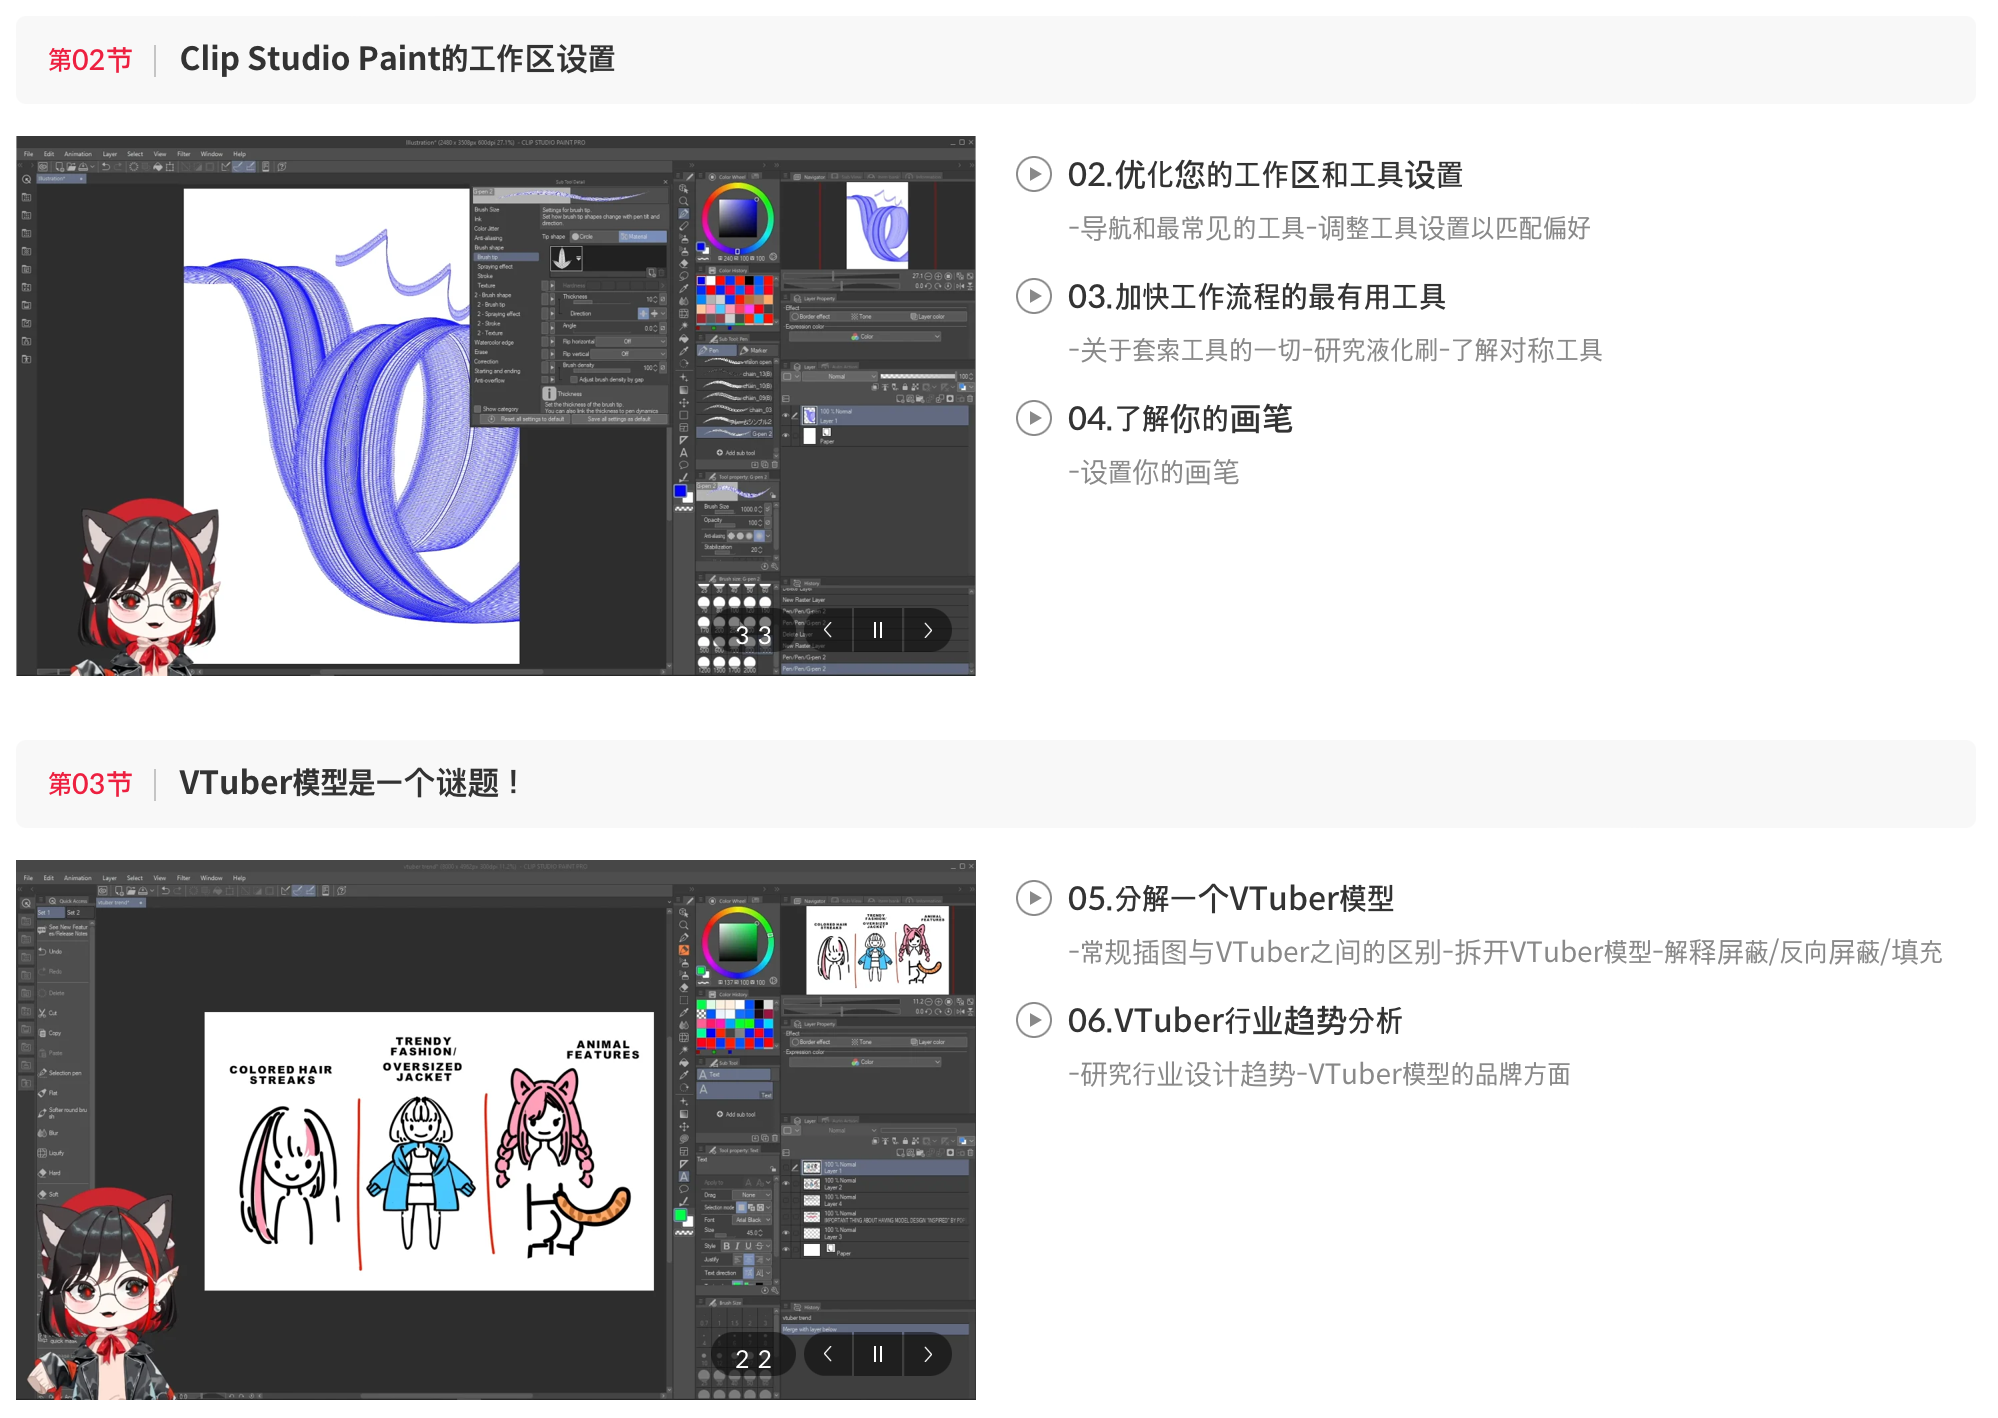Click the delete layer trash icon in lower screenshot
Screen dimensions: 1998x1418
tap(970, 1153)
